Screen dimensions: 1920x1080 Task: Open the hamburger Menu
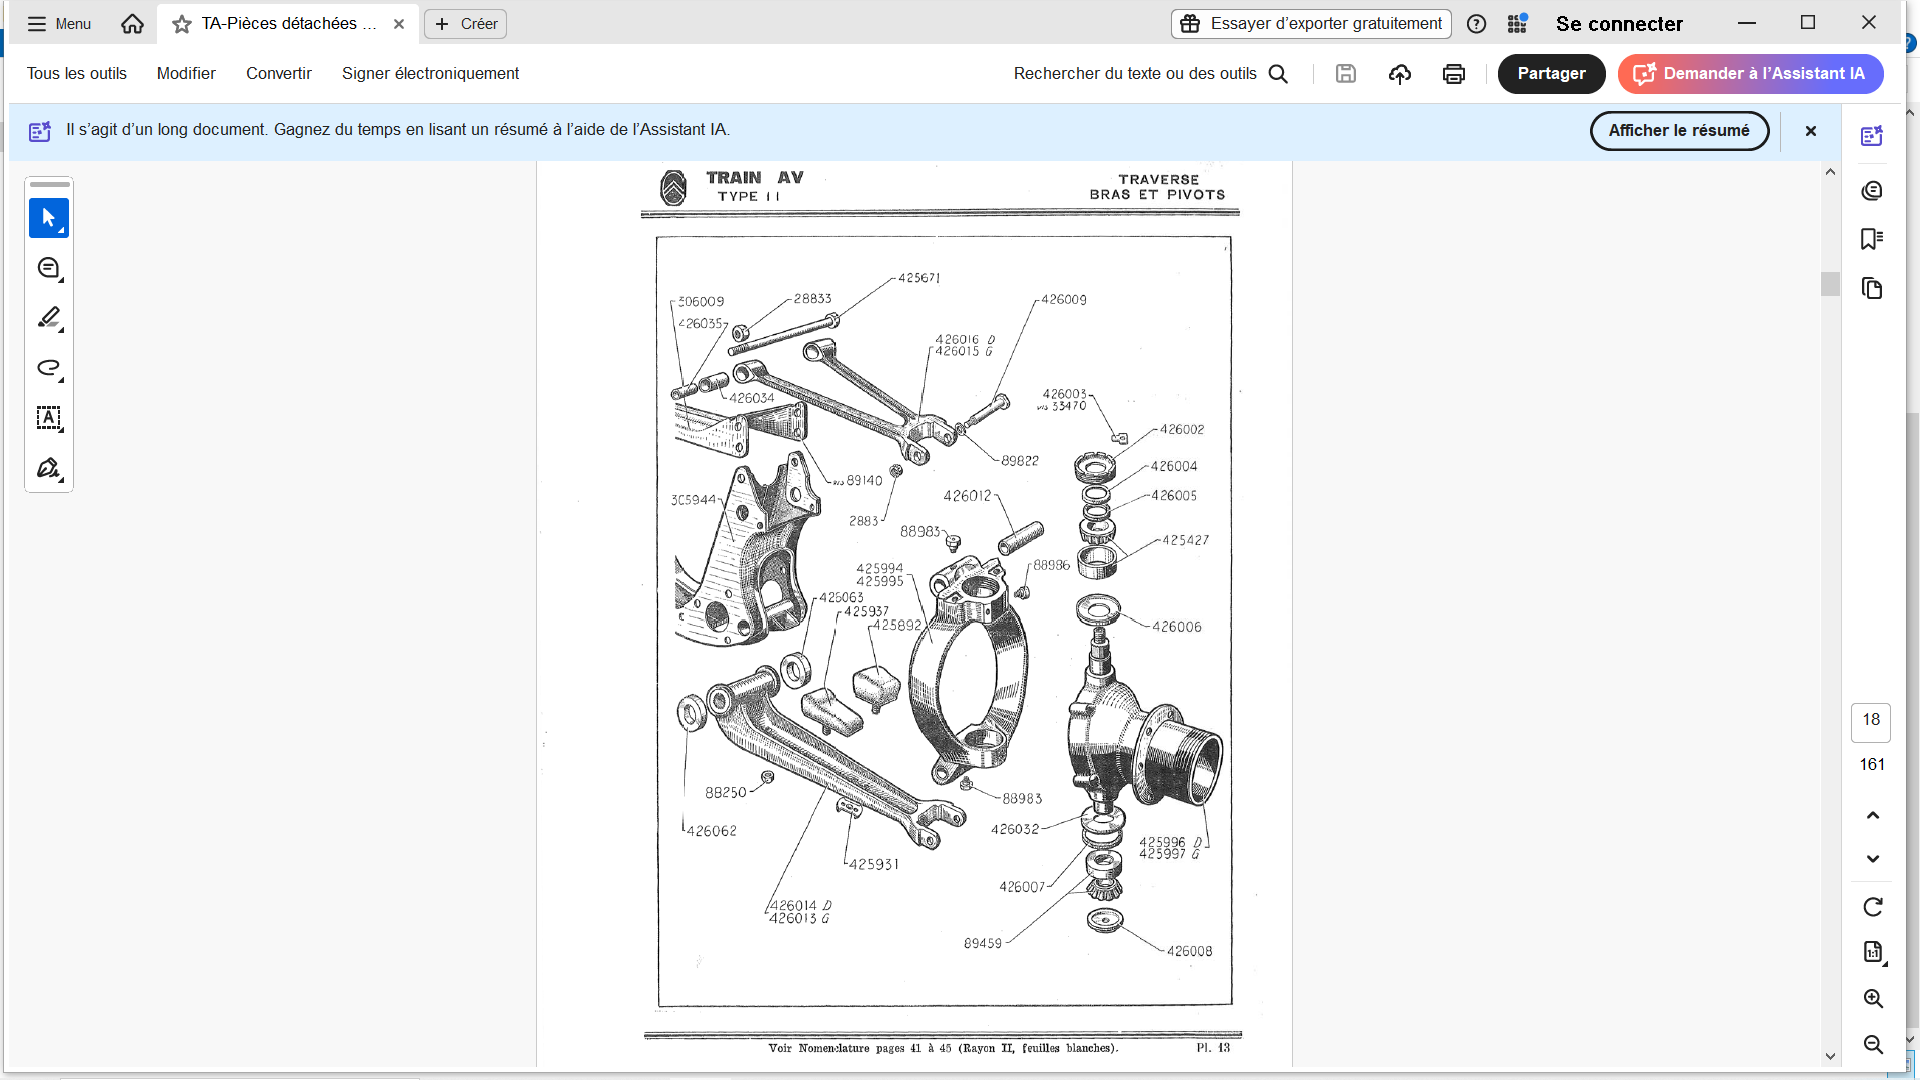point(58,24)
